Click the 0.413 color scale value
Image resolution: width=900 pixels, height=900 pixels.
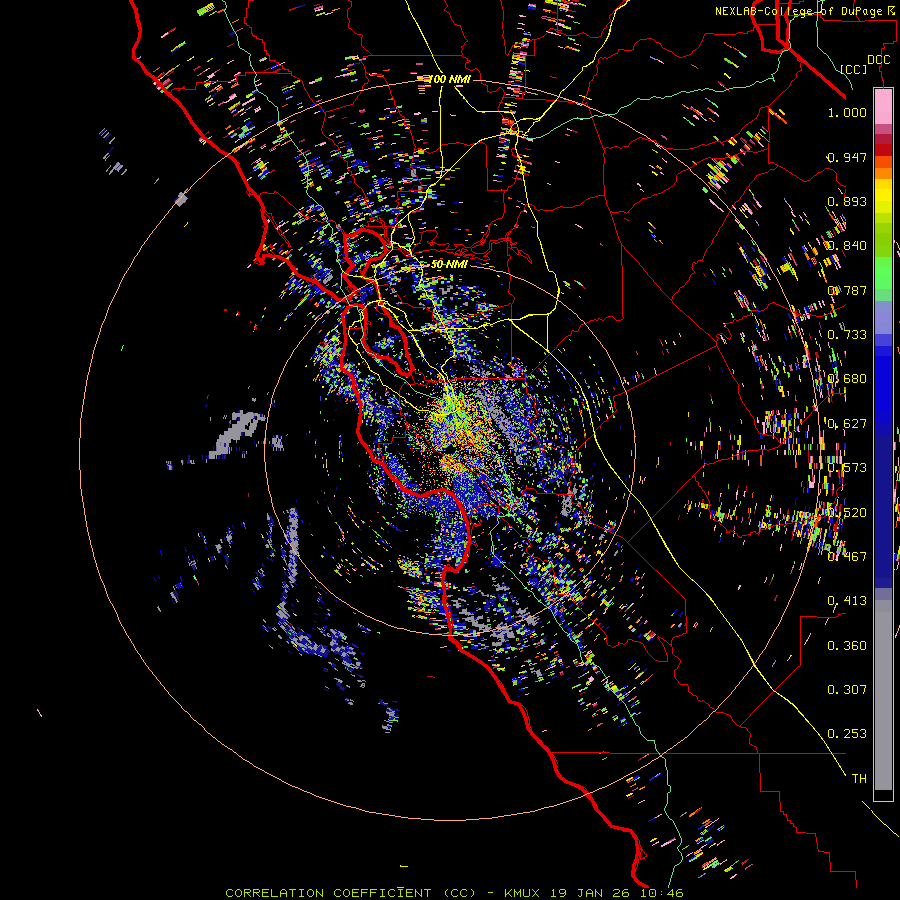847,601
